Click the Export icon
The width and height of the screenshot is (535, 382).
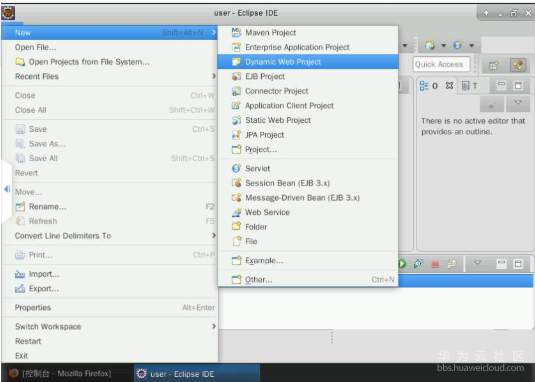click(x=20, y=289)
